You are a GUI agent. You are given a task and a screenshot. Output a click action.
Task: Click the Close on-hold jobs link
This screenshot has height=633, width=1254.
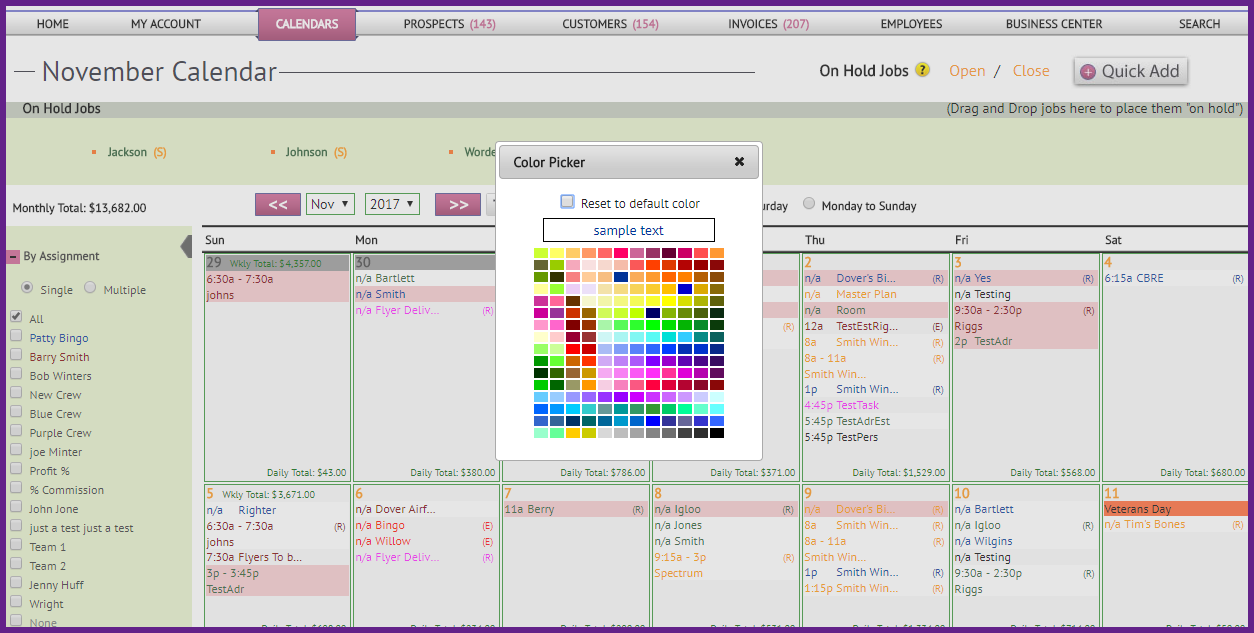pyautogui.click(x=1031, y=71)
